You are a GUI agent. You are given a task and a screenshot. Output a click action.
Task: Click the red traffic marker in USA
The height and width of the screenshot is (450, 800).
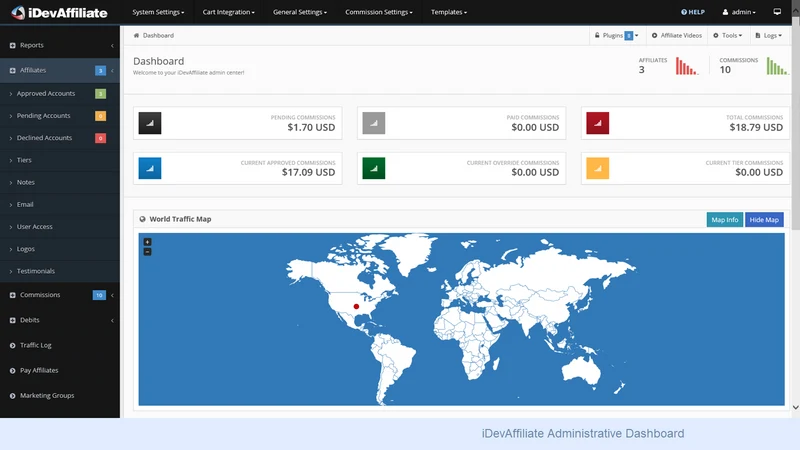[x=356, y=307]
